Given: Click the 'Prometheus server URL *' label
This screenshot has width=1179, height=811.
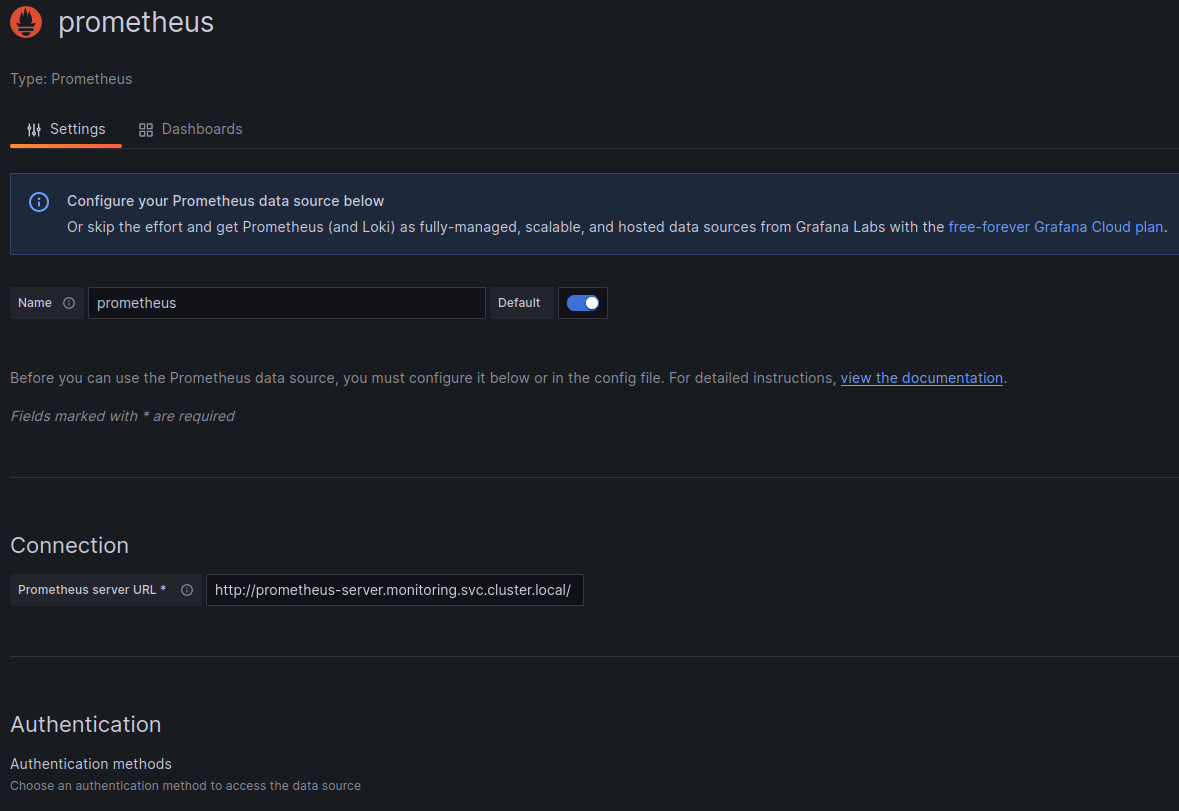Looking at the screenshot, I should click(x=92, y=590).
